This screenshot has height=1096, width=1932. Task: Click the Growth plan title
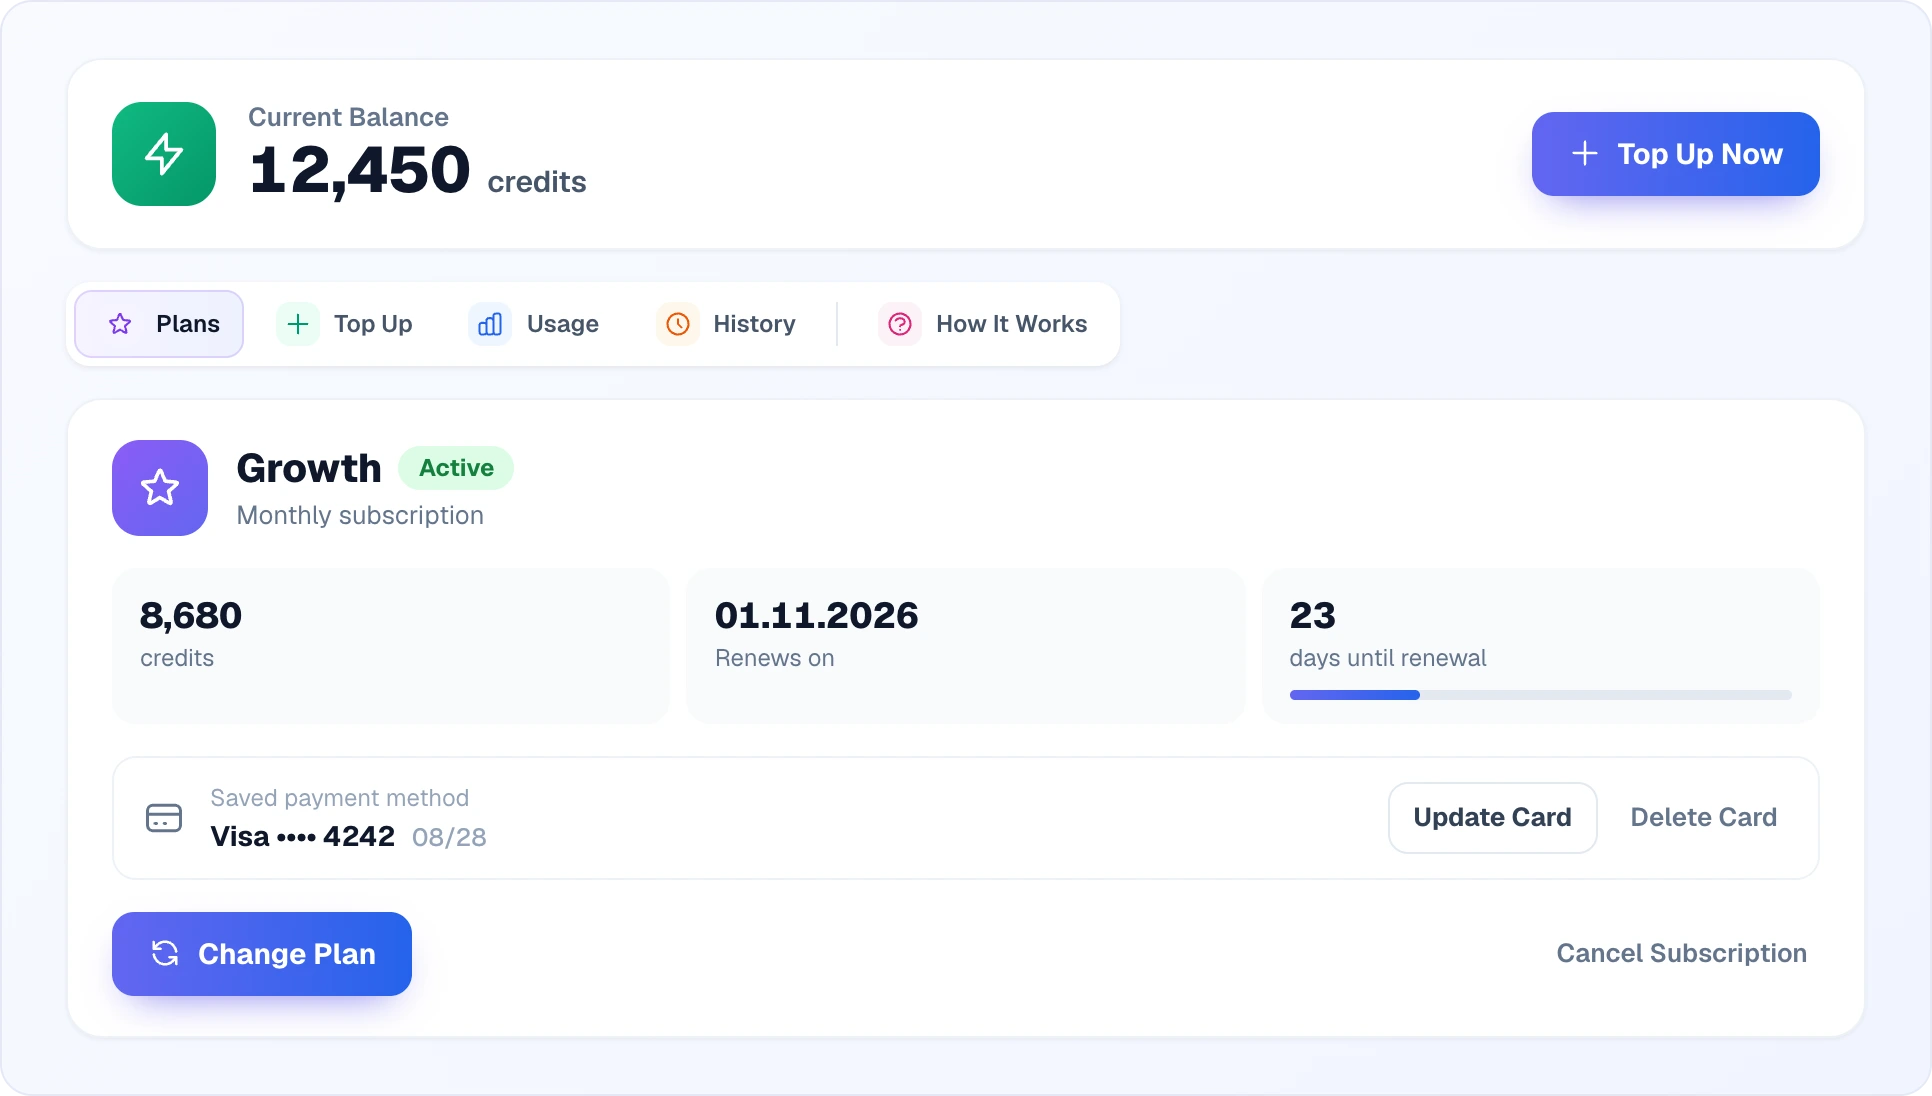point(309,468)
